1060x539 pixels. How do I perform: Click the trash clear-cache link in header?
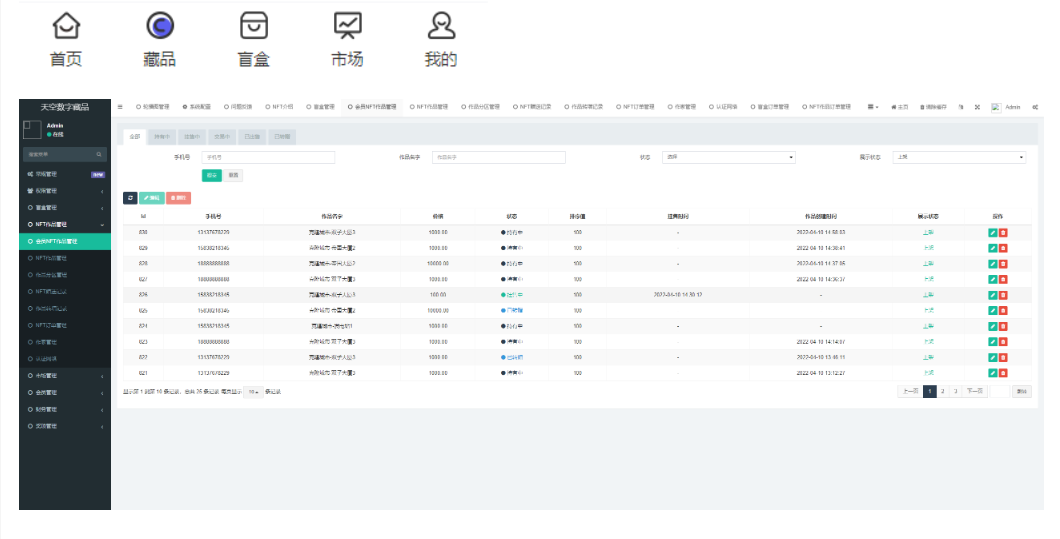coord(933,107)
